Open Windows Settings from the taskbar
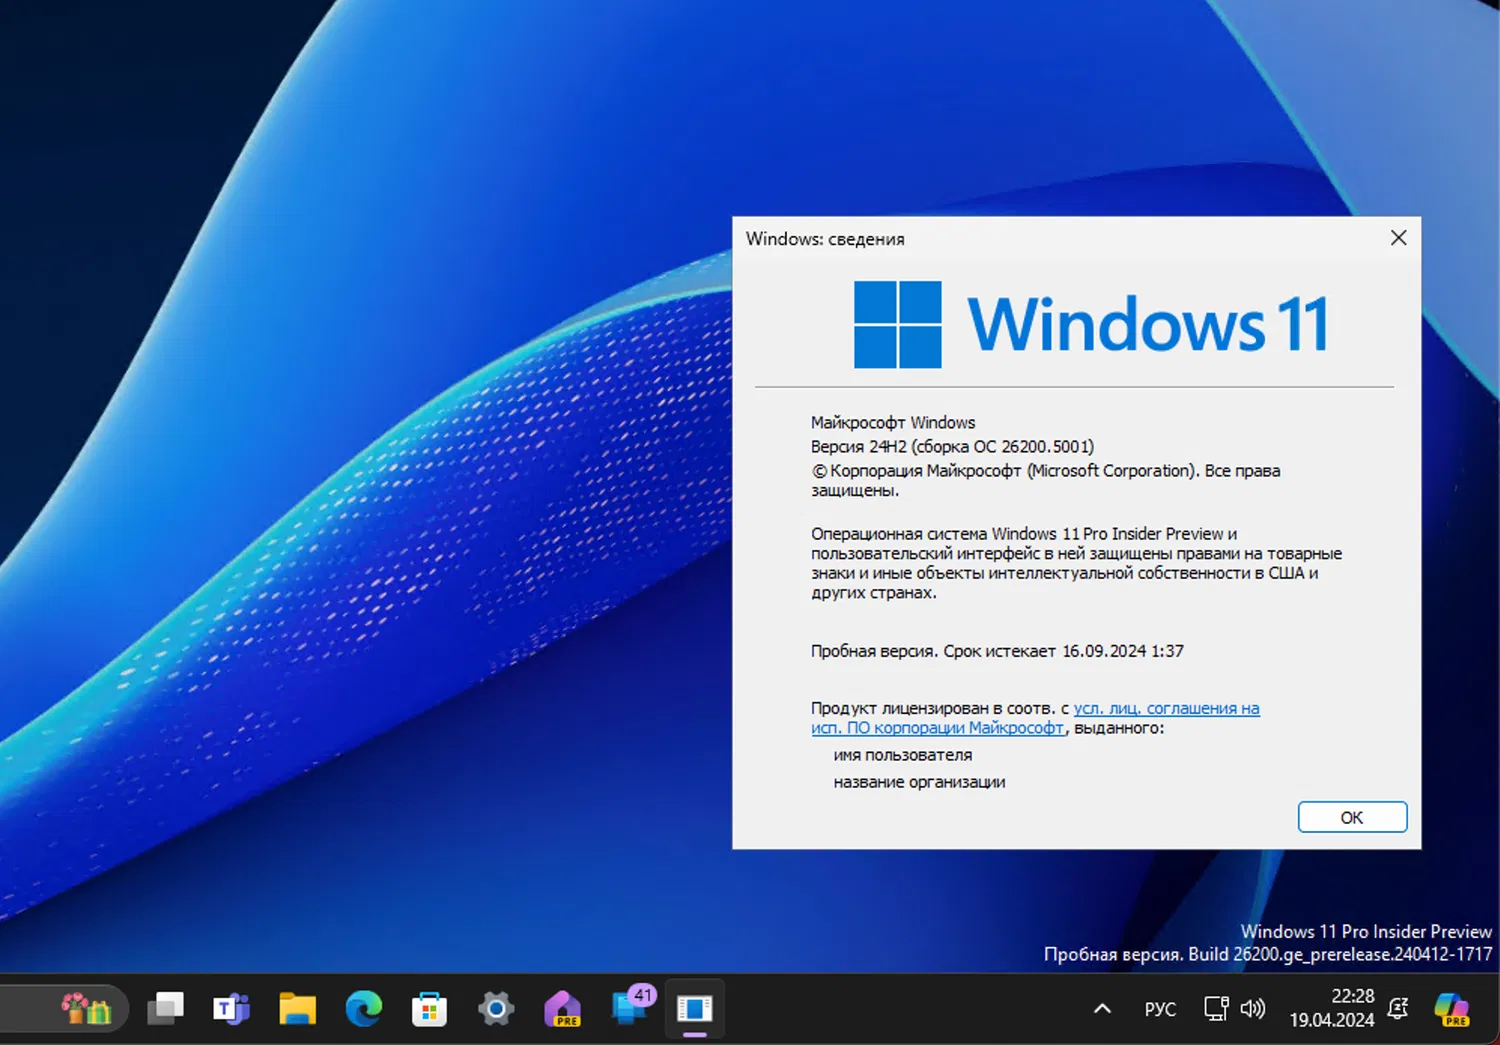Screen dimensions: 1500x1045 coord(496,1008)
